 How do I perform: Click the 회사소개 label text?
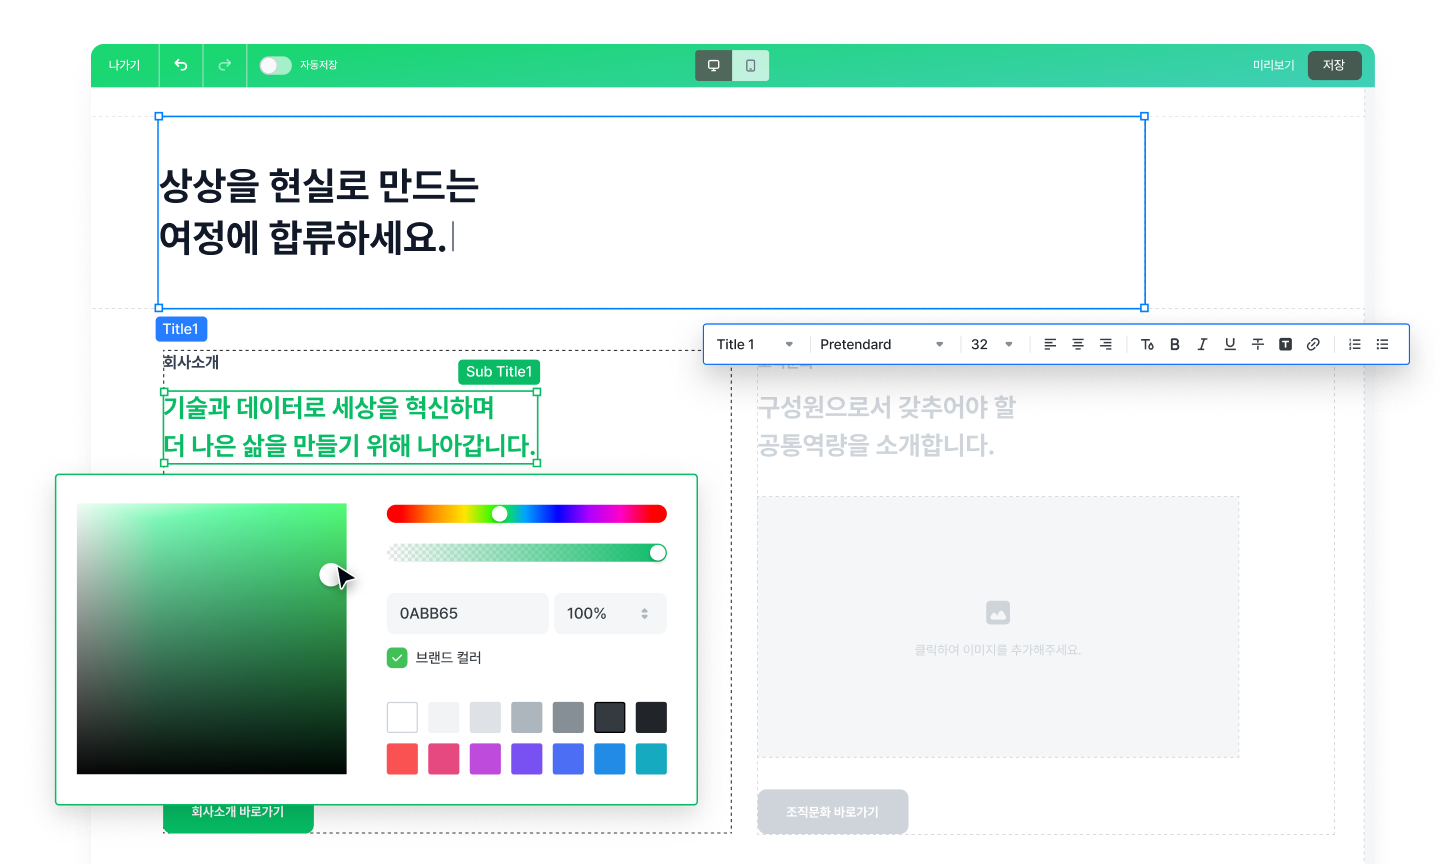pos(191,362)
